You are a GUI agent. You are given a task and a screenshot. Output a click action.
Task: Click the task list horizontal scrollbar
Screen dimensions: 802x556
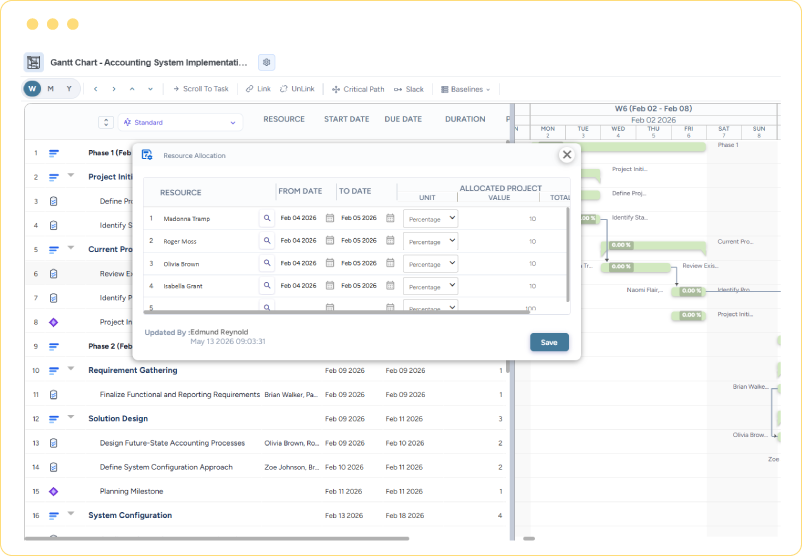point(217,538)
